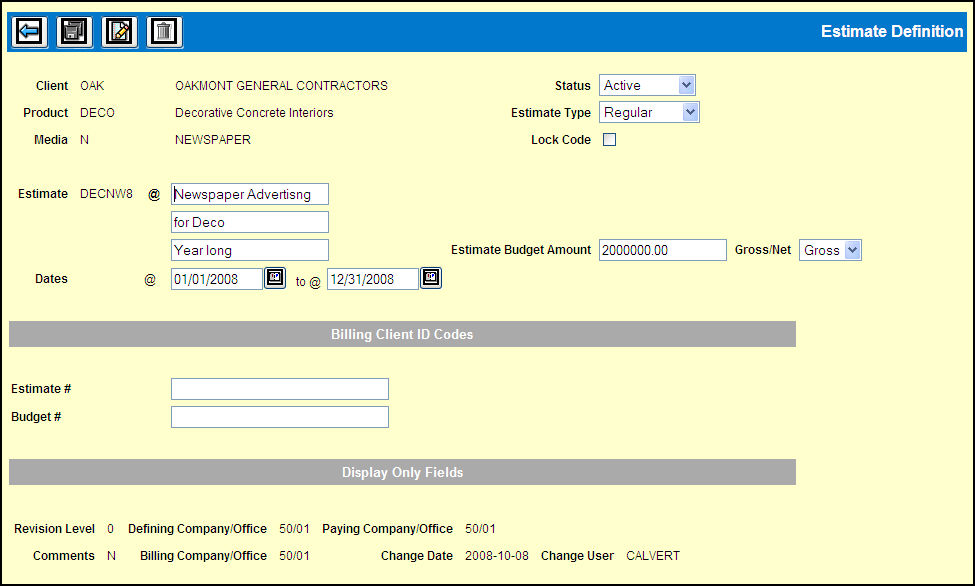This screenshot has height=586, width=975.
Task: Click the Revision Level value 0
Action: [110, 529]
